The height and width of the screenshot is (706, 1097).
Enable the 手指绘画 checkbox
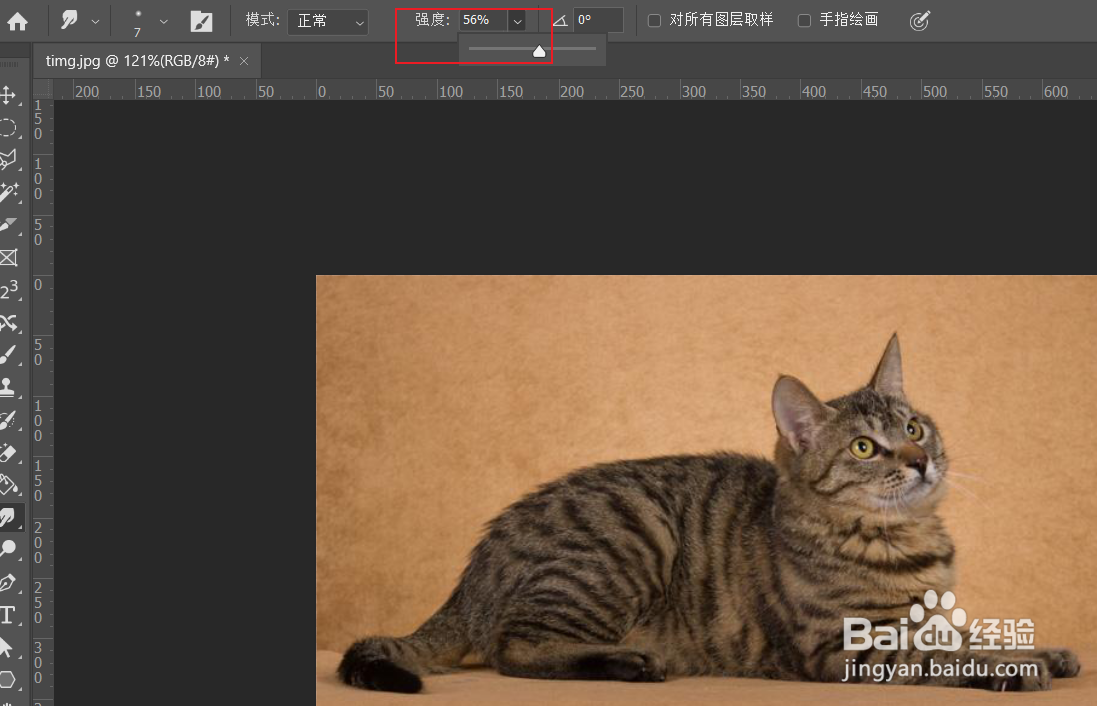point(804,19)
